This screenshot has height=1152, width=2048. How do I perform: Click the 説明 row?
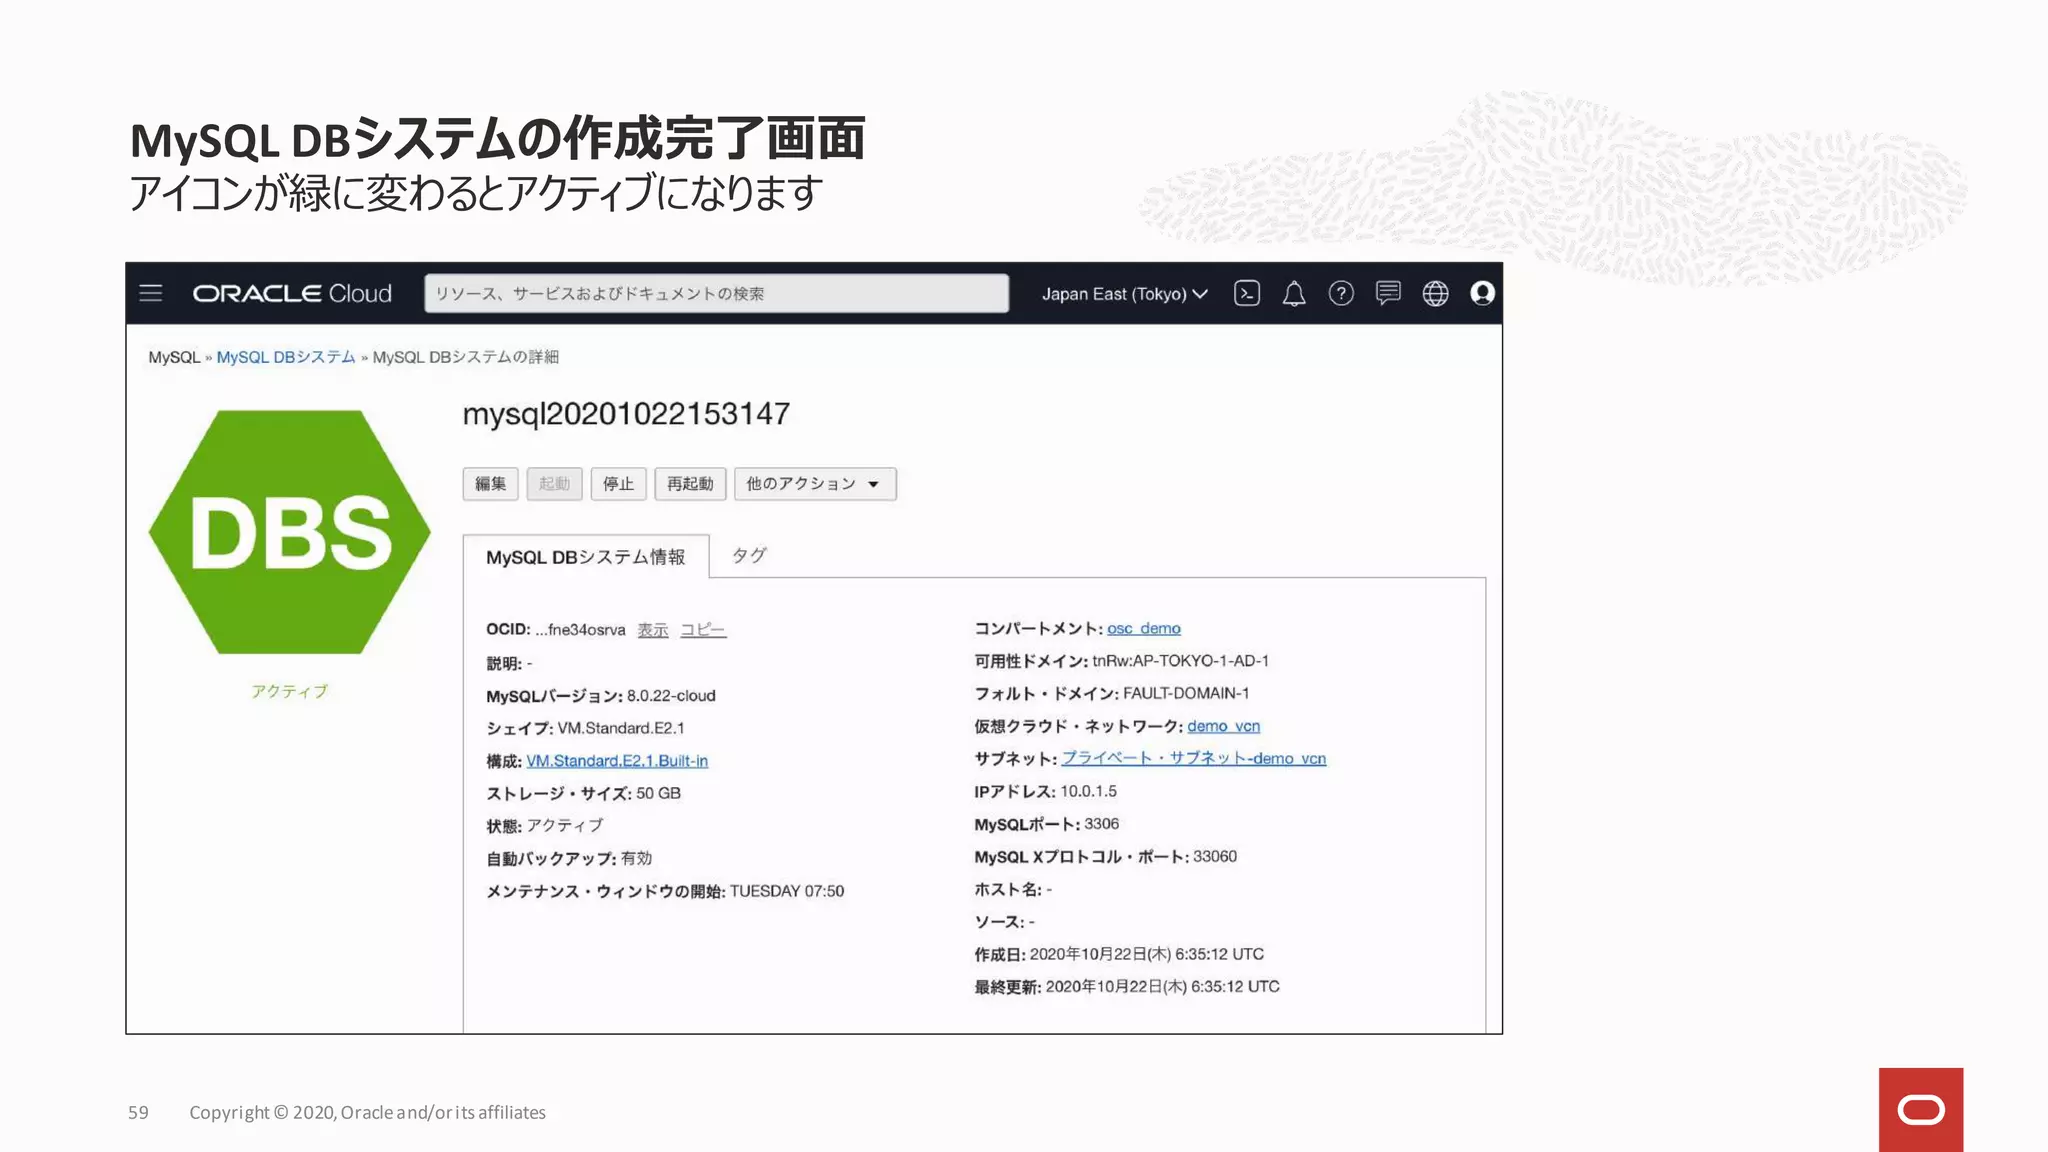(509, 663)
